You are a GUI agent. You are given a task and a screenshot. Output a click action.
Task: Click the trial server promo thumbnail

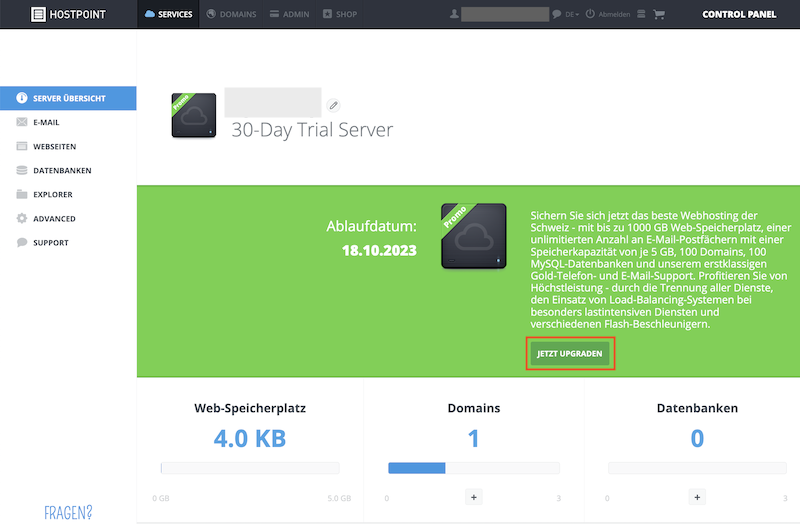[193, 115]
